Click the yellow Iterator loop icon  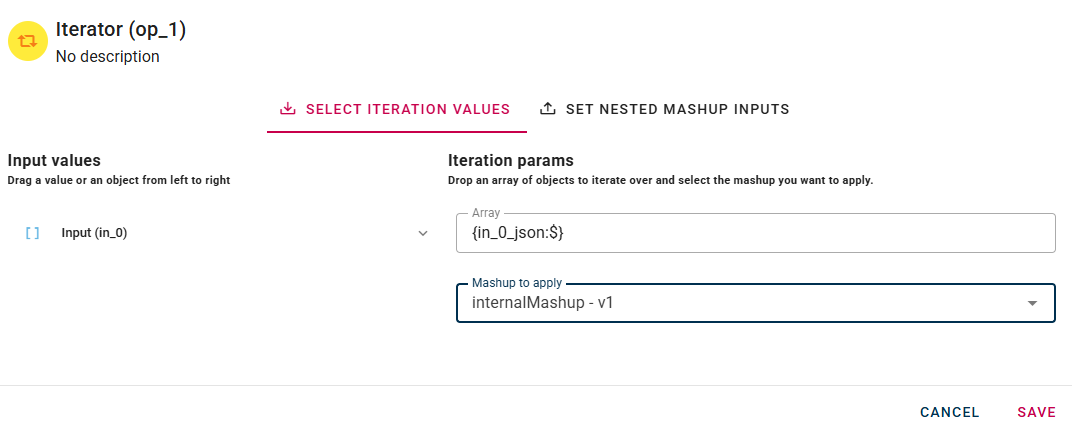(28, 41)
